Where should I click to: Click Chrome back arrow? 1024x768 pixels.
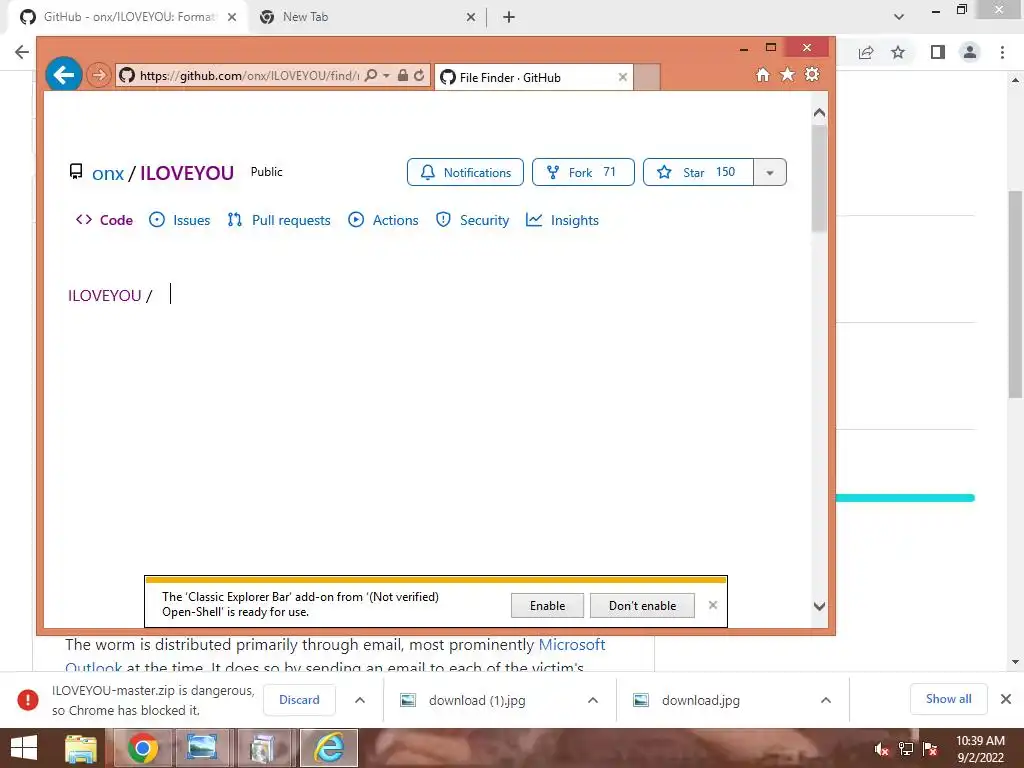tap(22, 52)
